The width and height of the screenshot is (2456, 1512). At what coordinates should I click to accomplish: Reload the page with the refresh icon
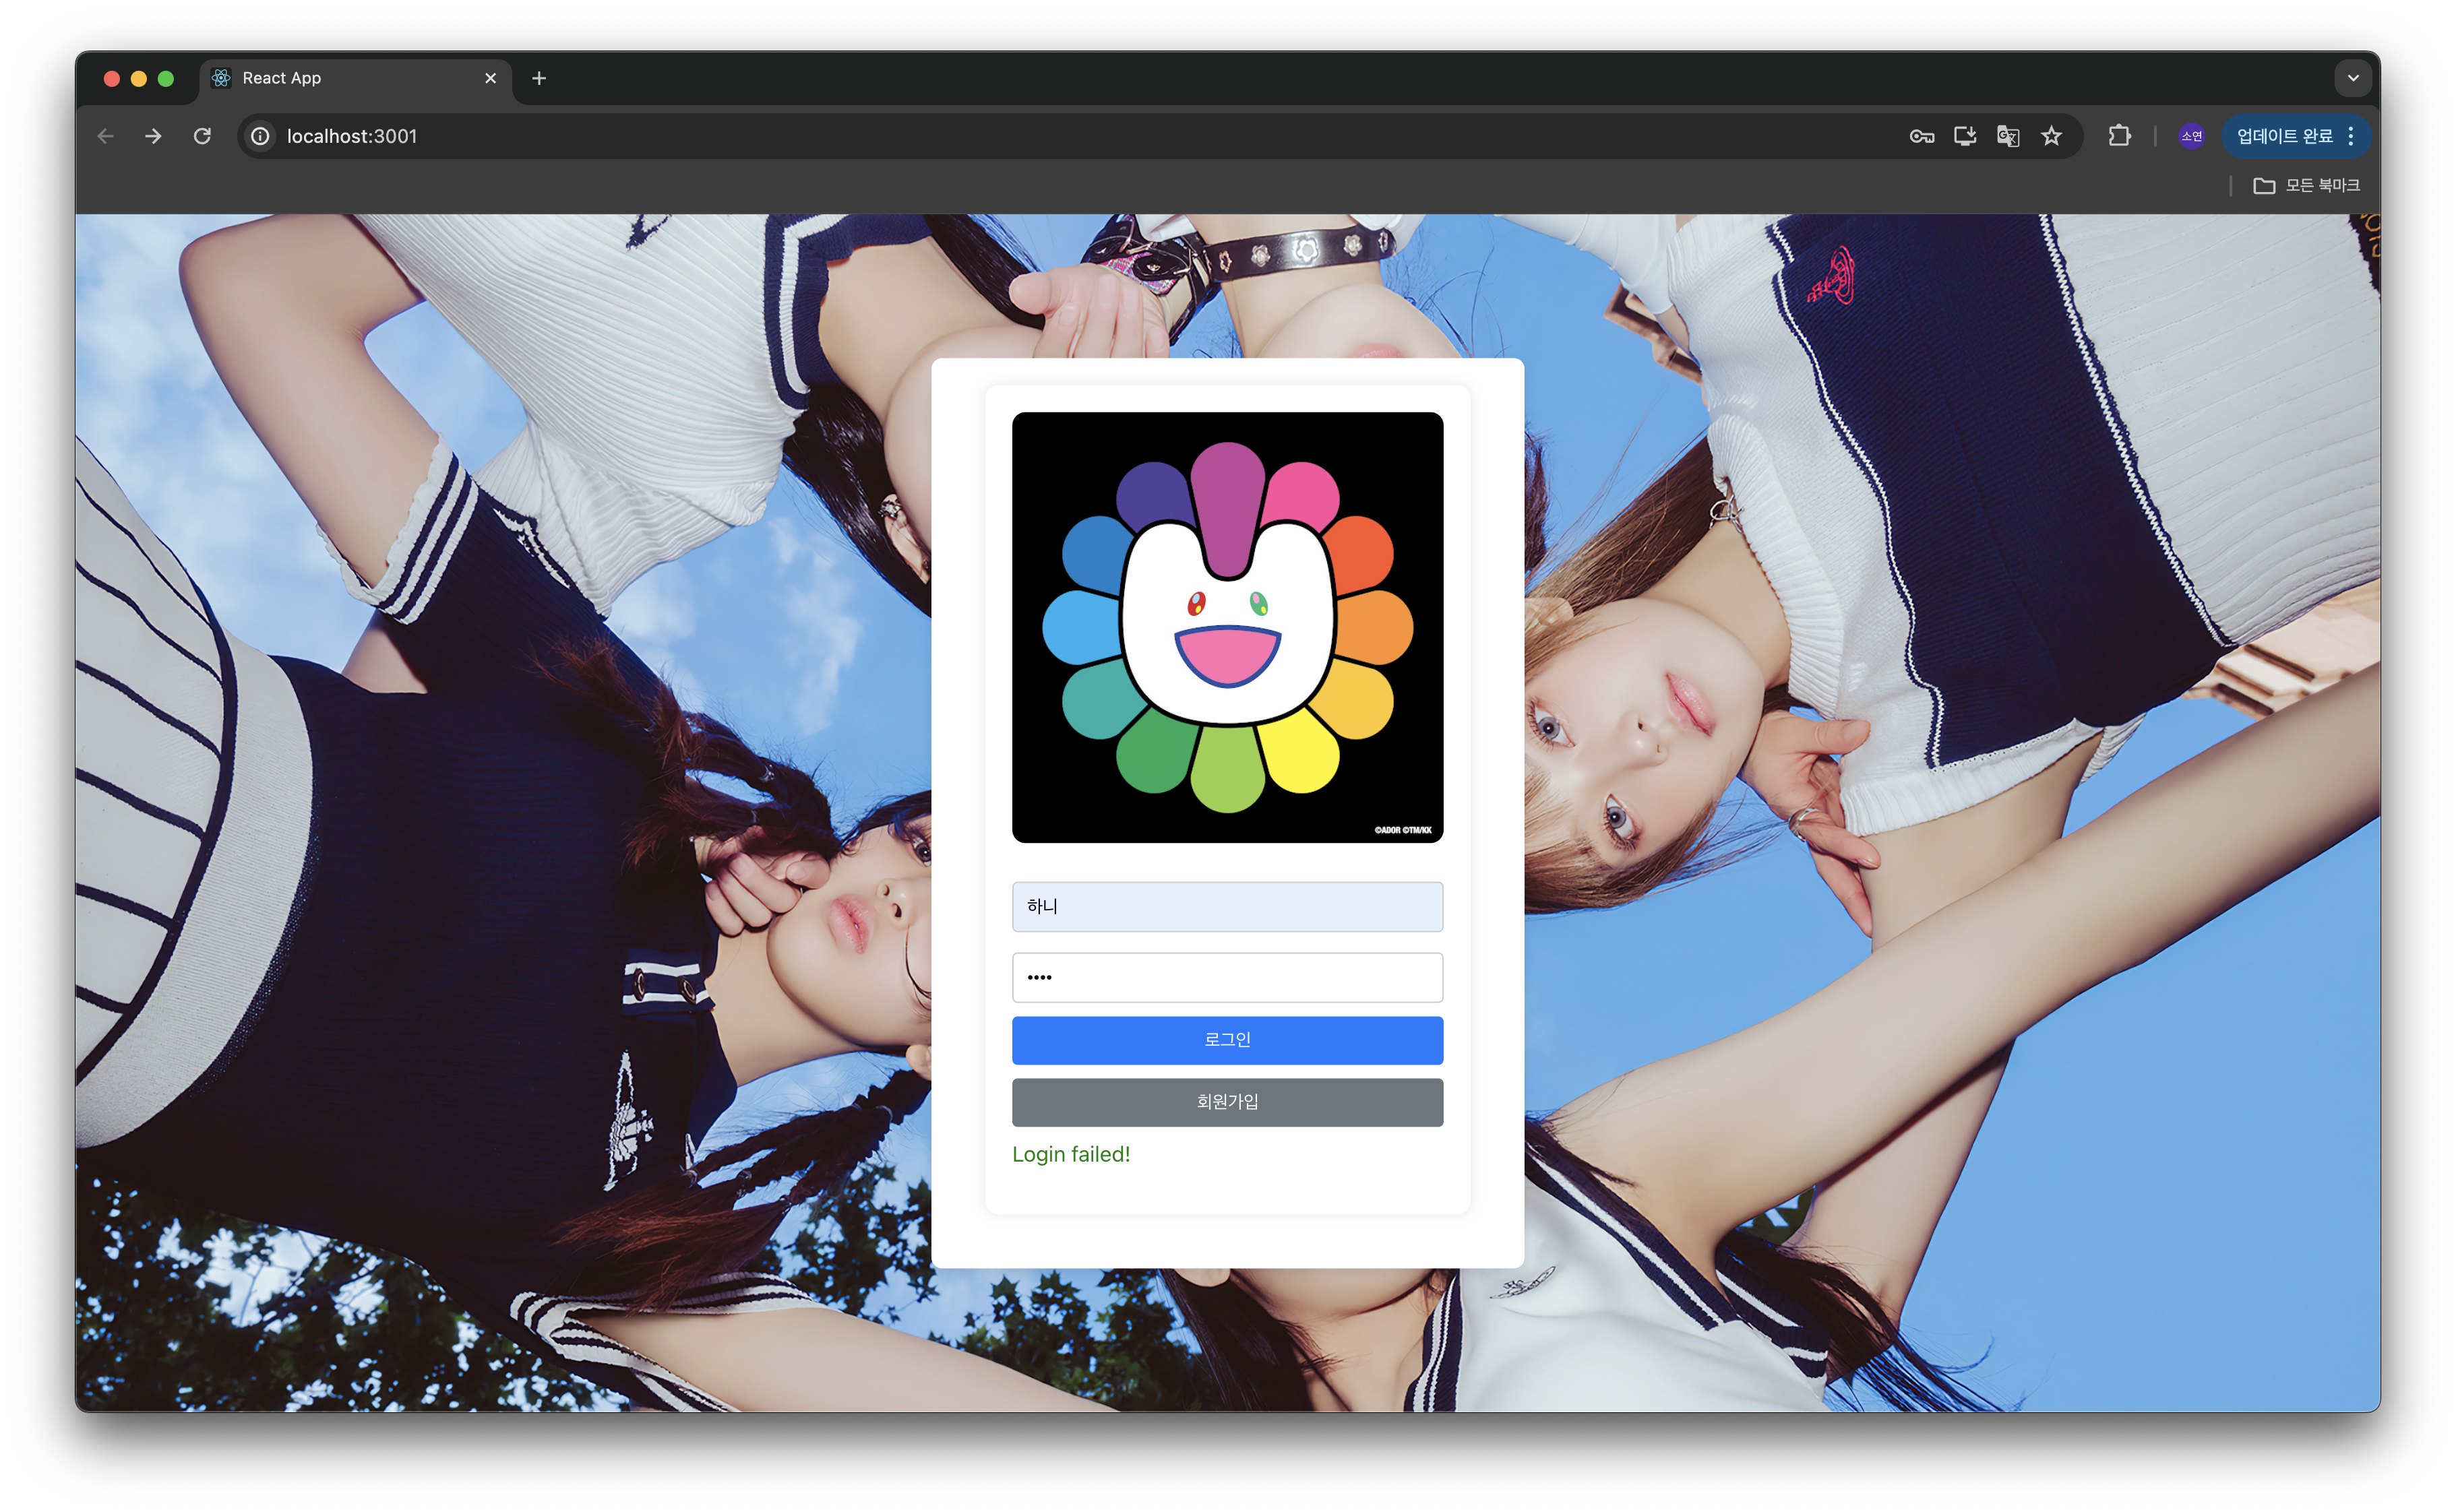202,136
